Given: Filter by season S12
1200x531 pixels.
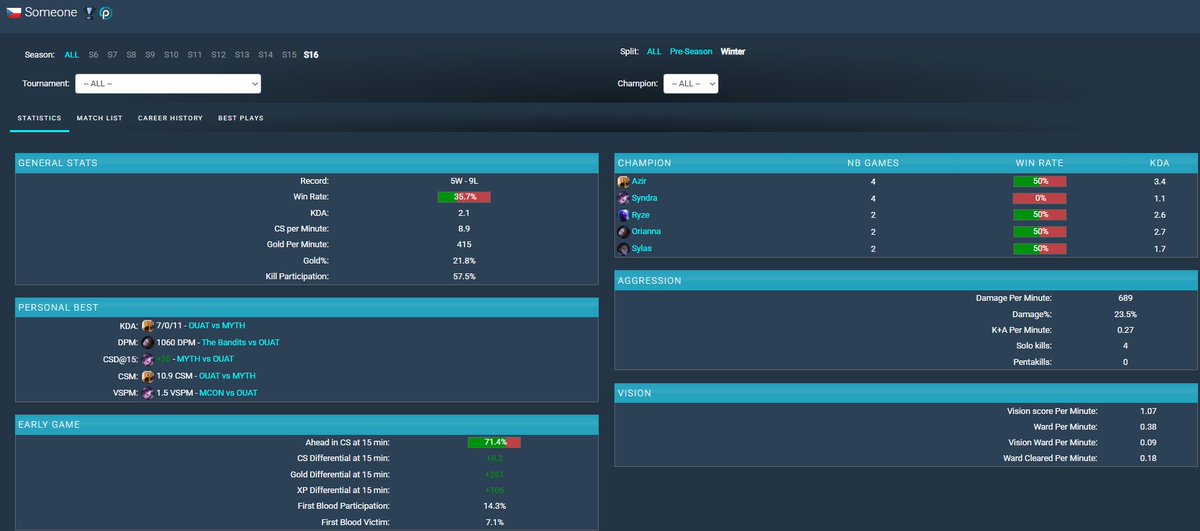Looking at the screenshot, I should coord(218,55).
